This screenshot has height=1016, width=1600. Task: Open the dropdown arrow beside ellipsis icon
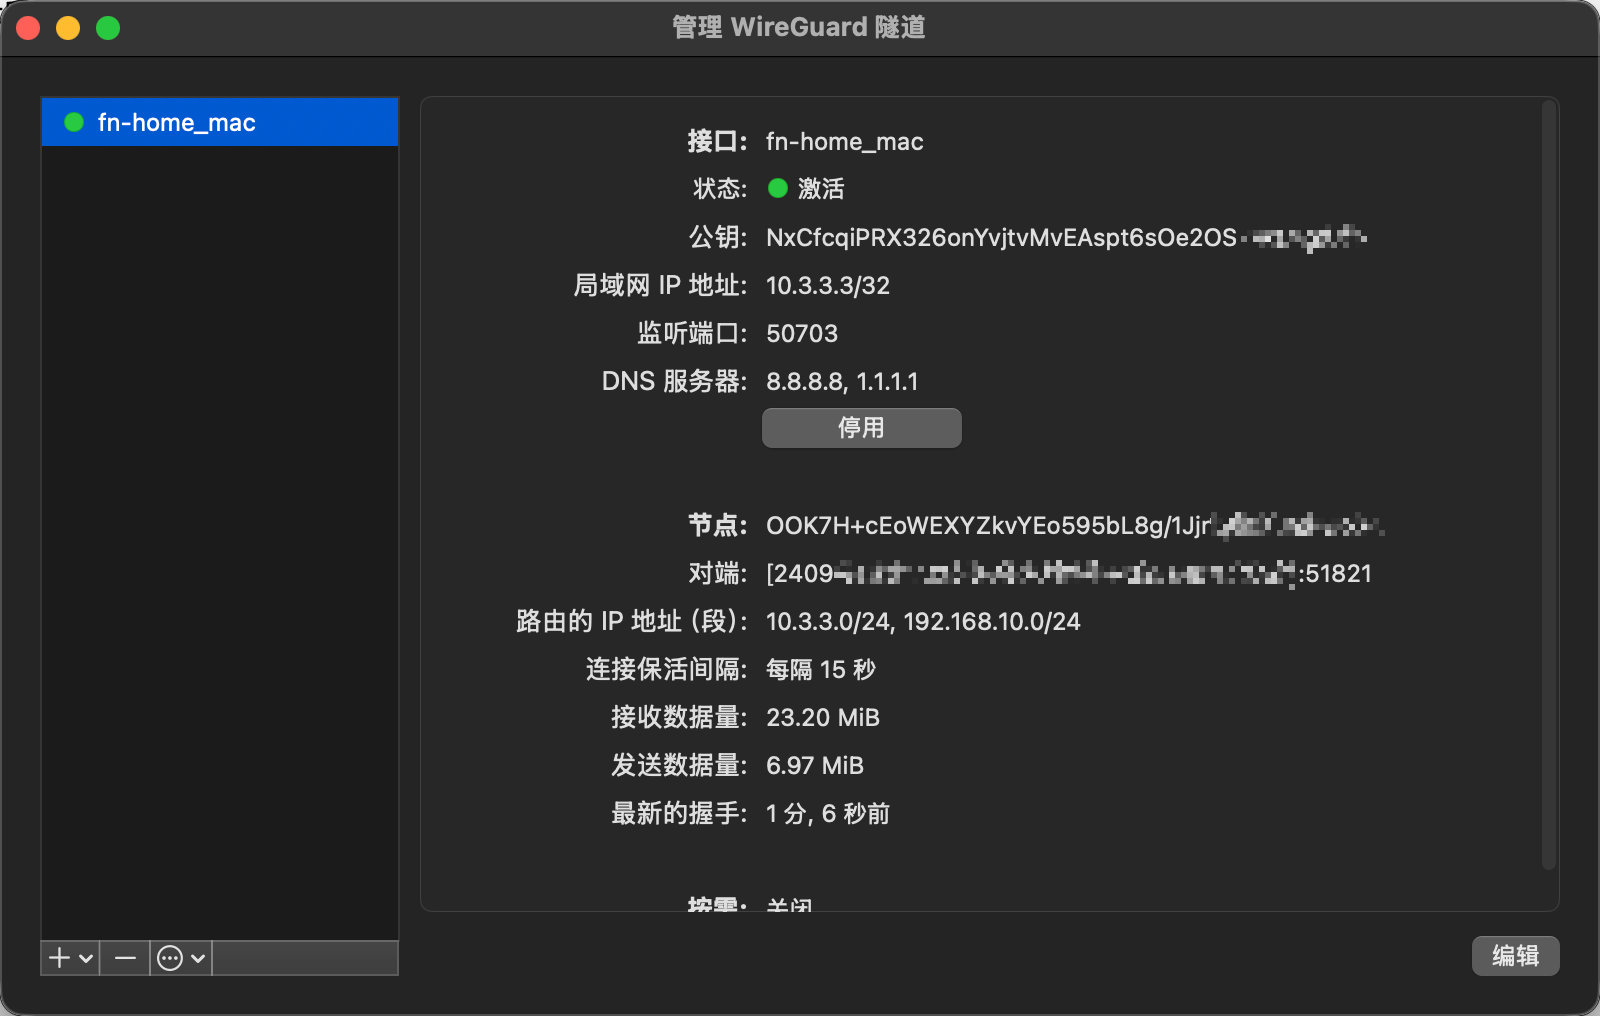pyautogui.click(x=198, y=958)
